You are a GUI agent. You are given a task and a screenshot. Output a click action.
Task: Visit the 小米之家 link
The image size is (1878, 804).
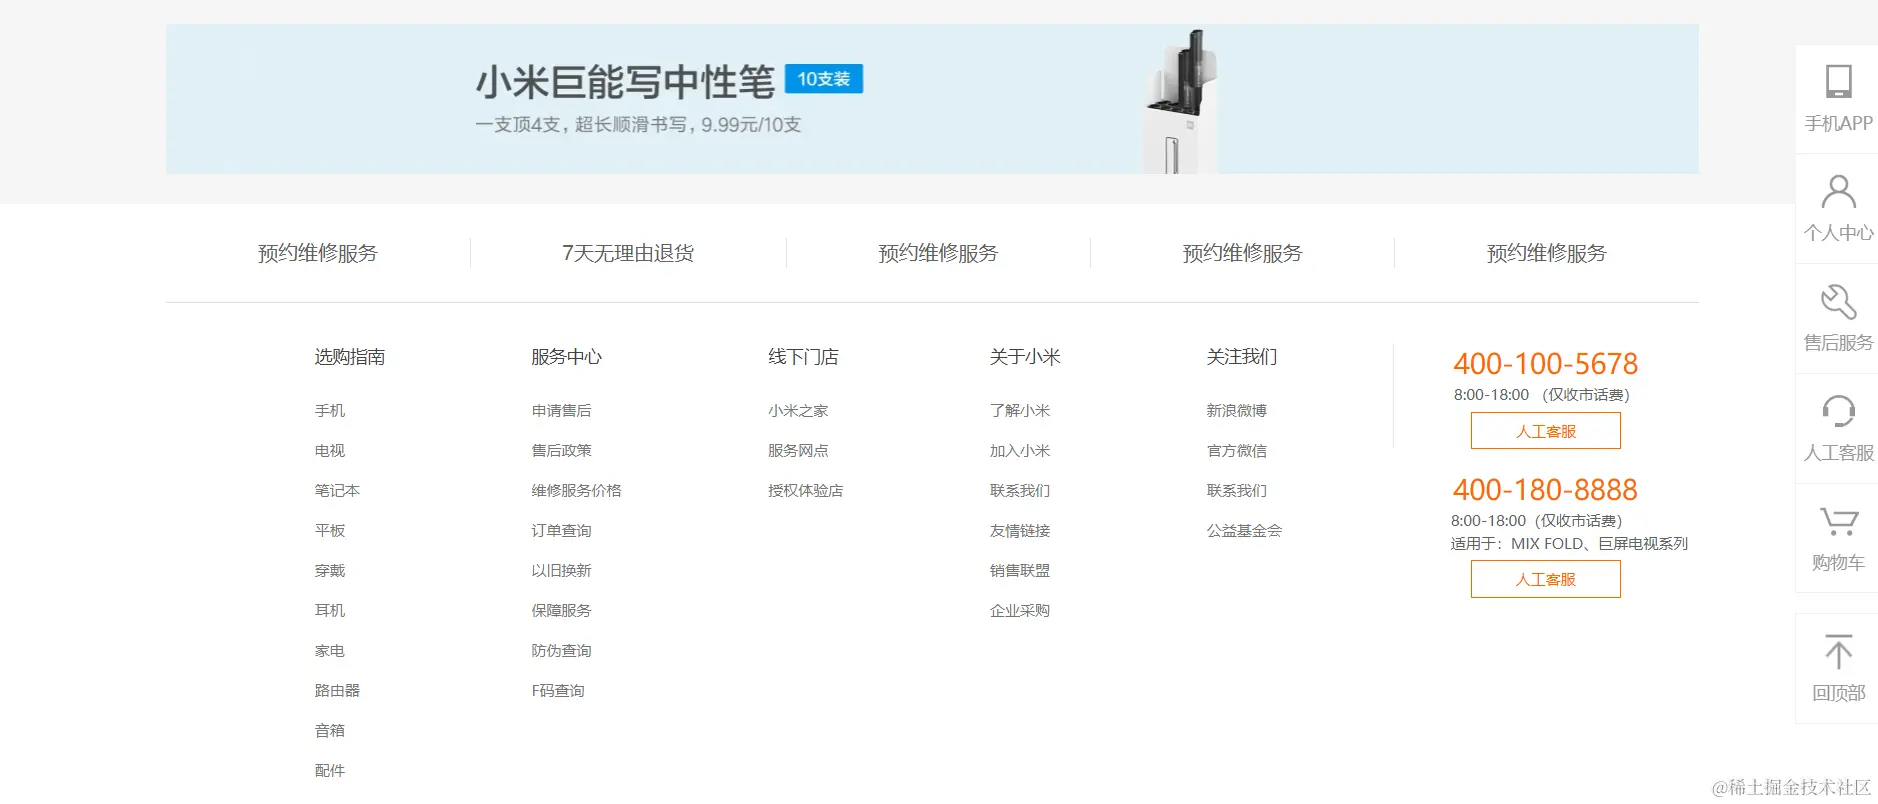(798, 411)
